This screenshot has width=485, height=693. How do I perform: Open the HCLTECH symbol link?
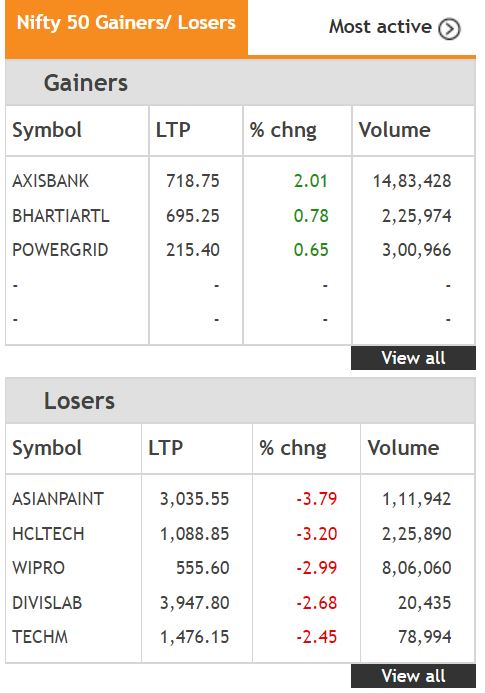(48, 534)
